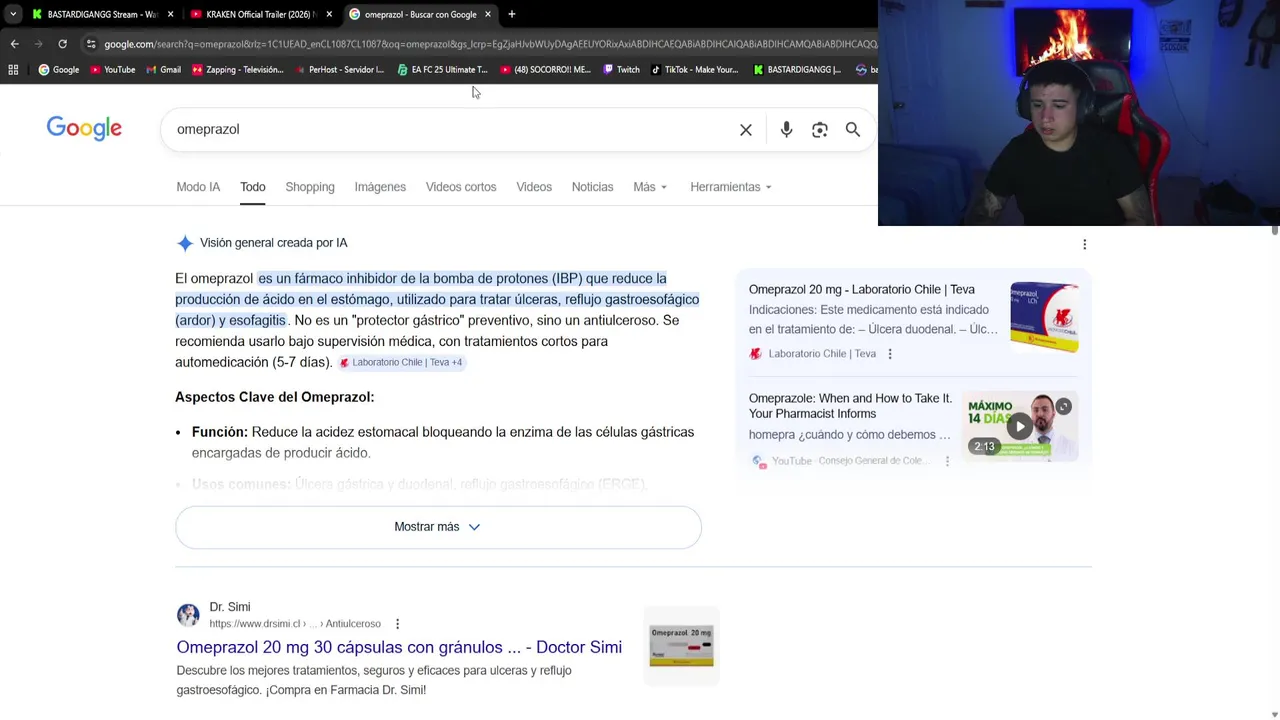Start voice search with microphone icon
The image size is (1280, 720).
tap(786, 130)
